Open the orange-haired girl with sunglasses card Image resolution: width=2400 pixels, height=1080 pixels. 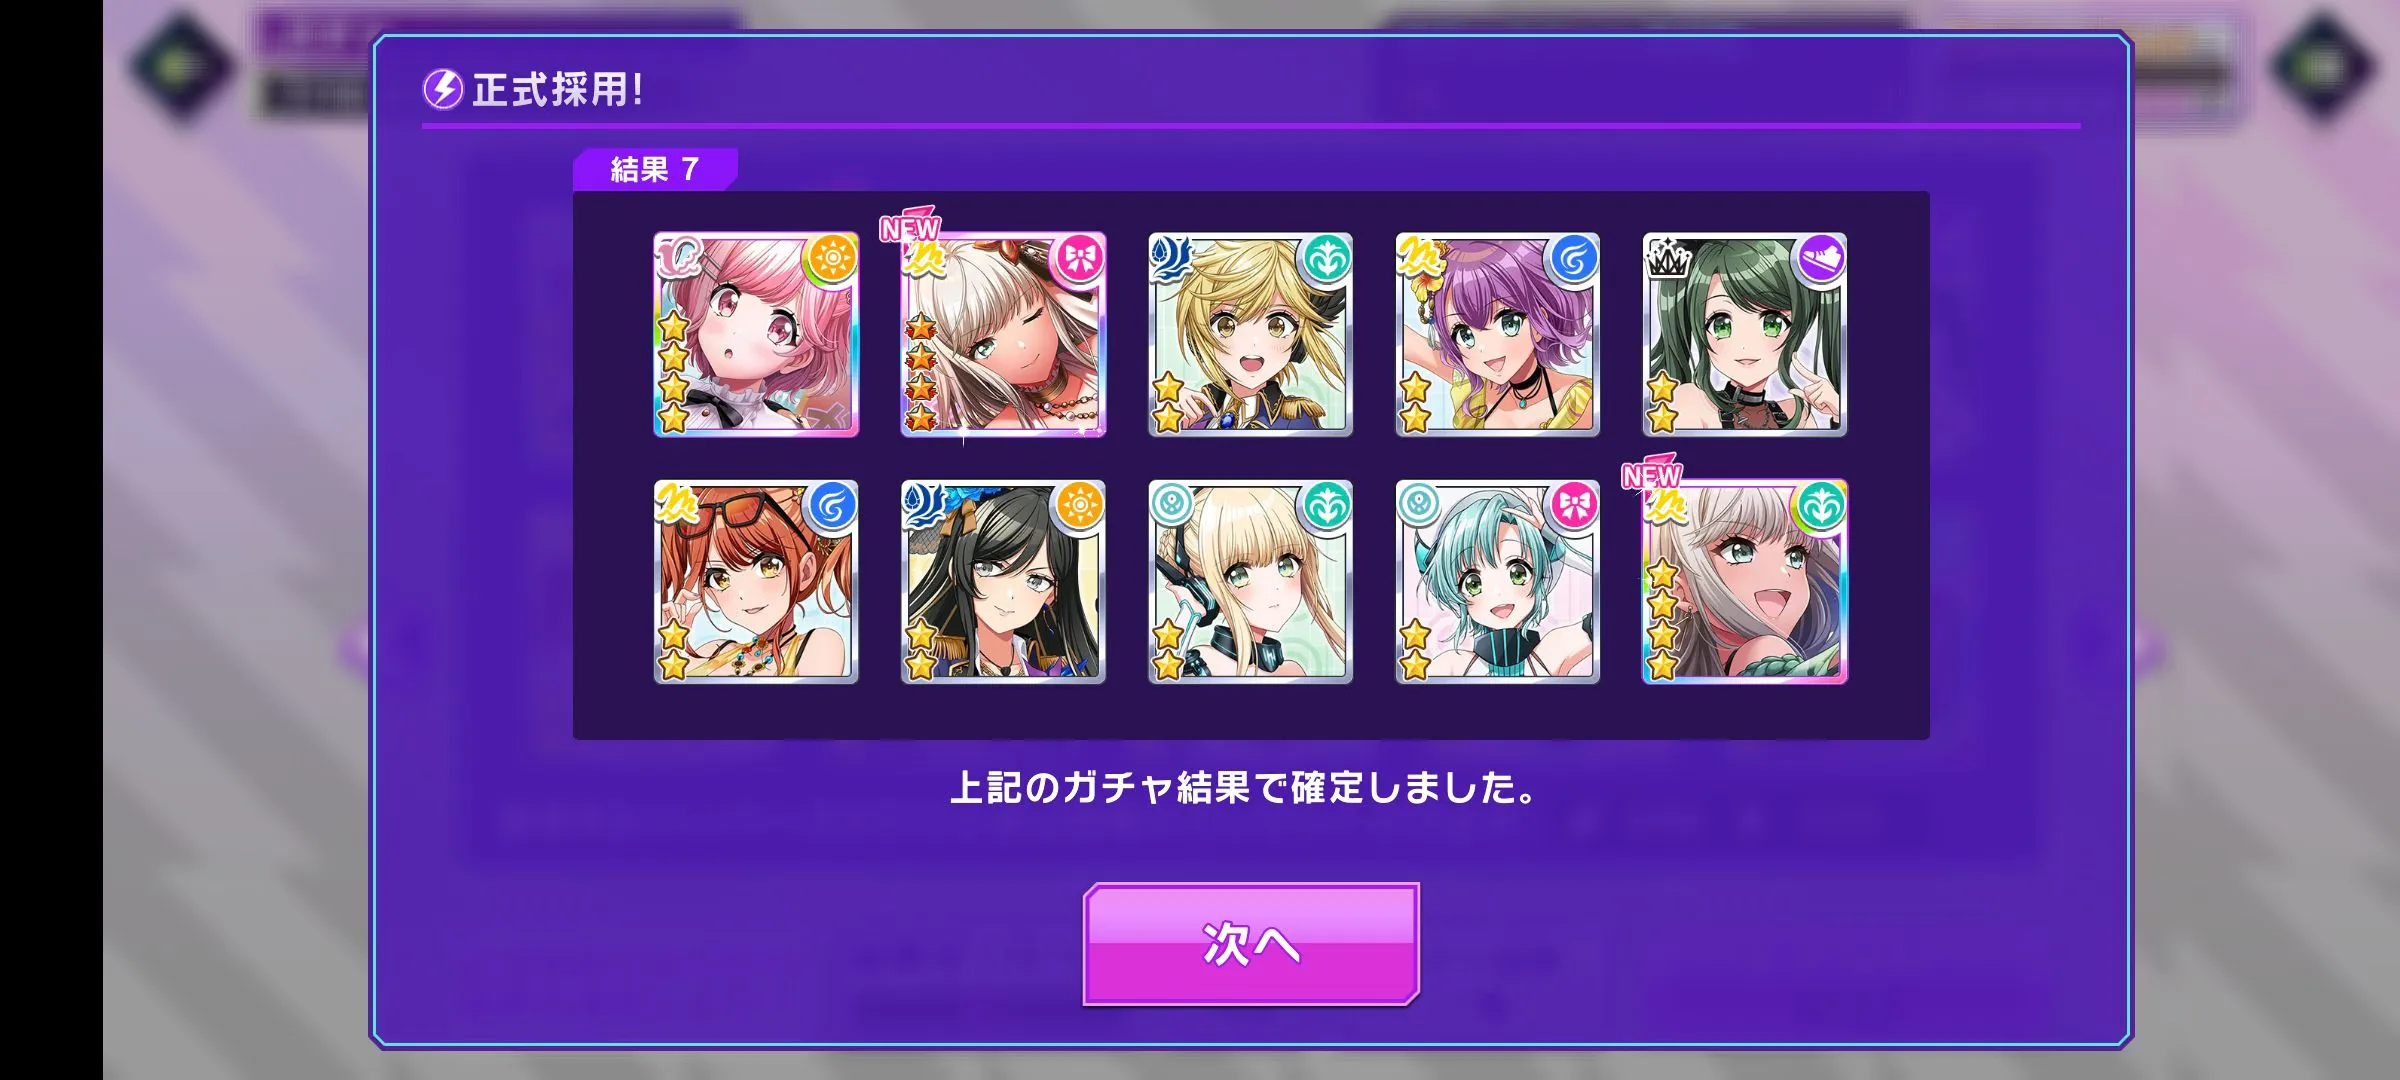[756, 582]
